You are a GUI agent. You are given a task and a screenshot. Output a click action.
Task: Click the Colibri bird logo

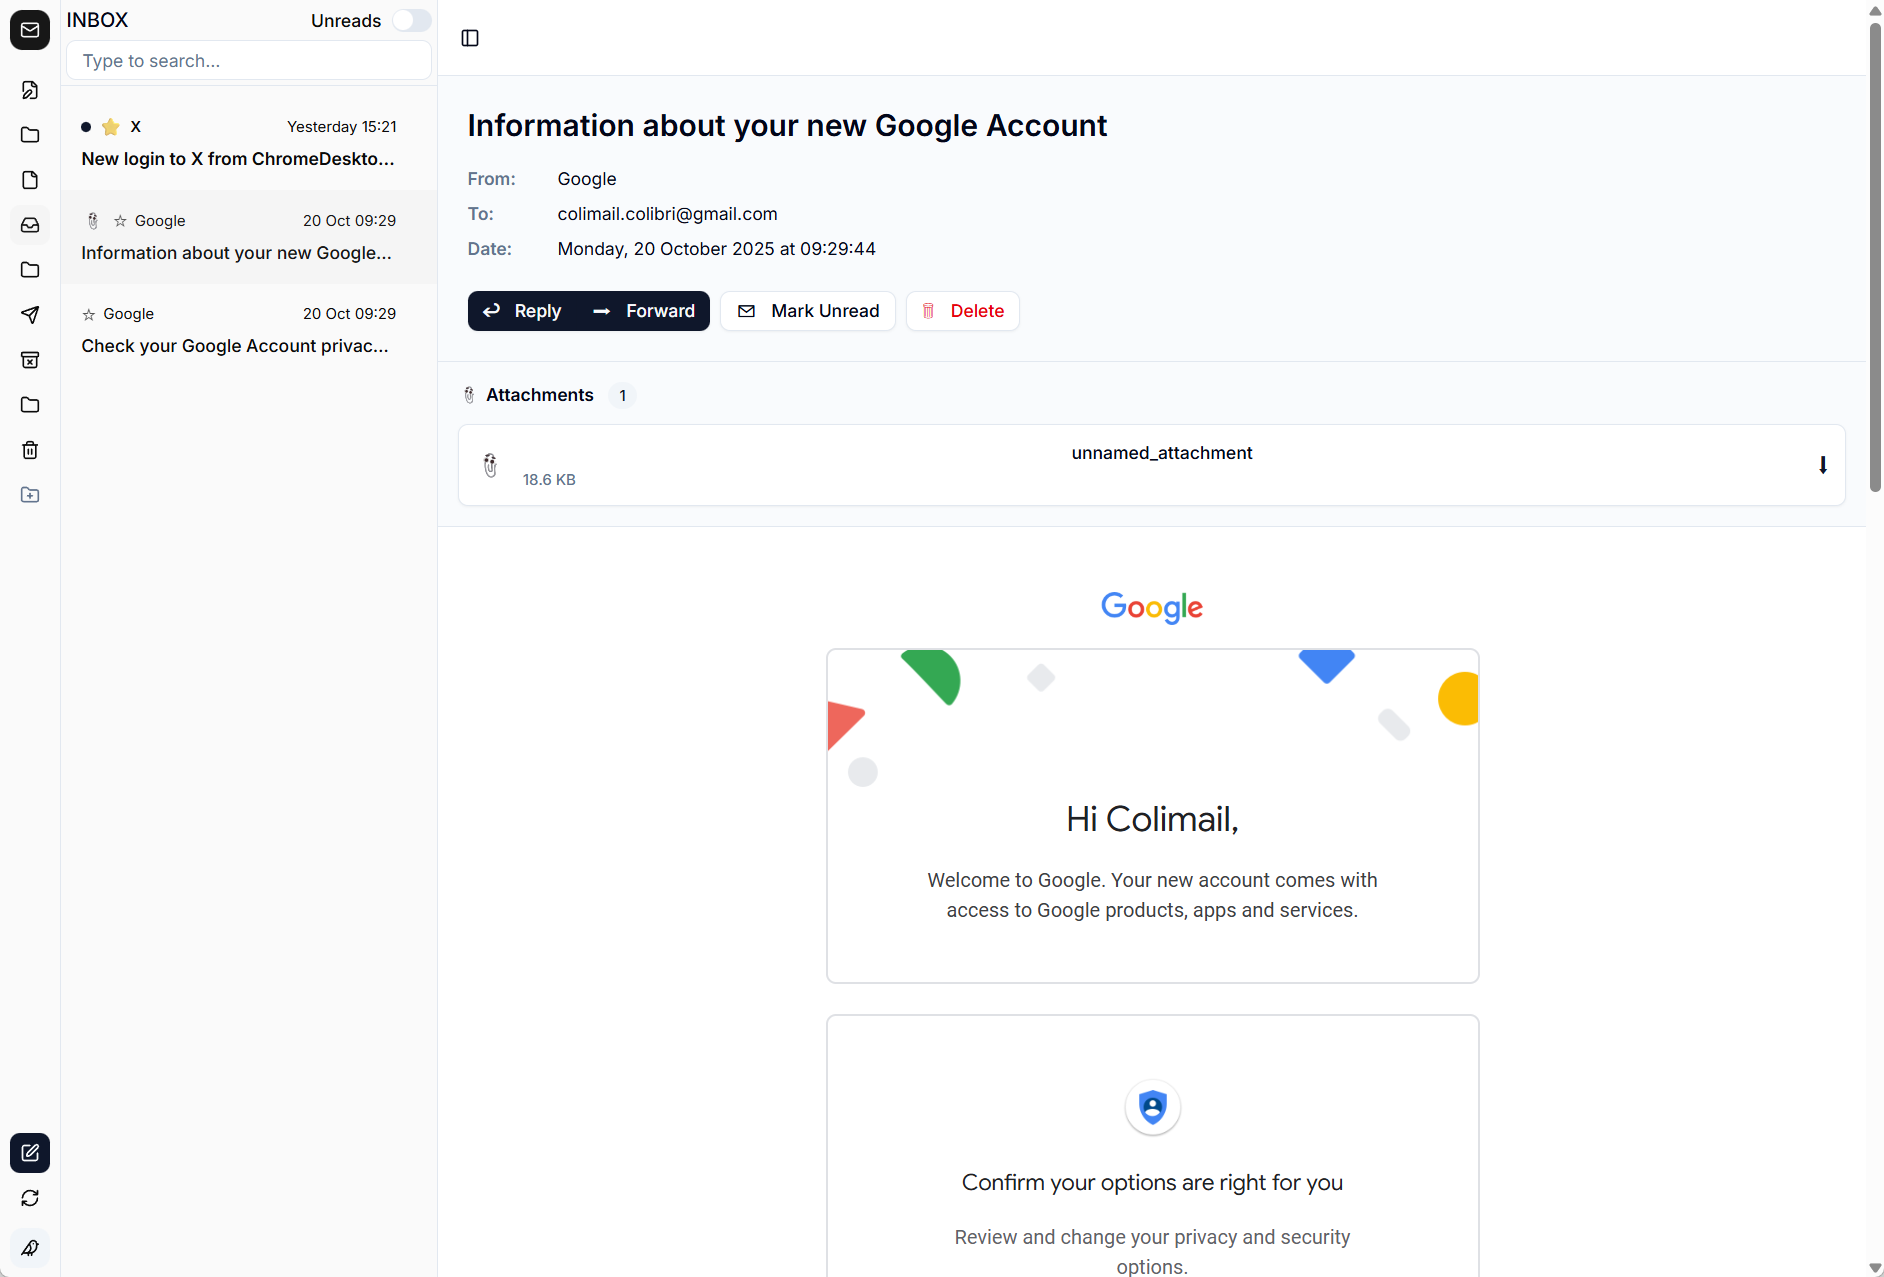[30, 1248]
